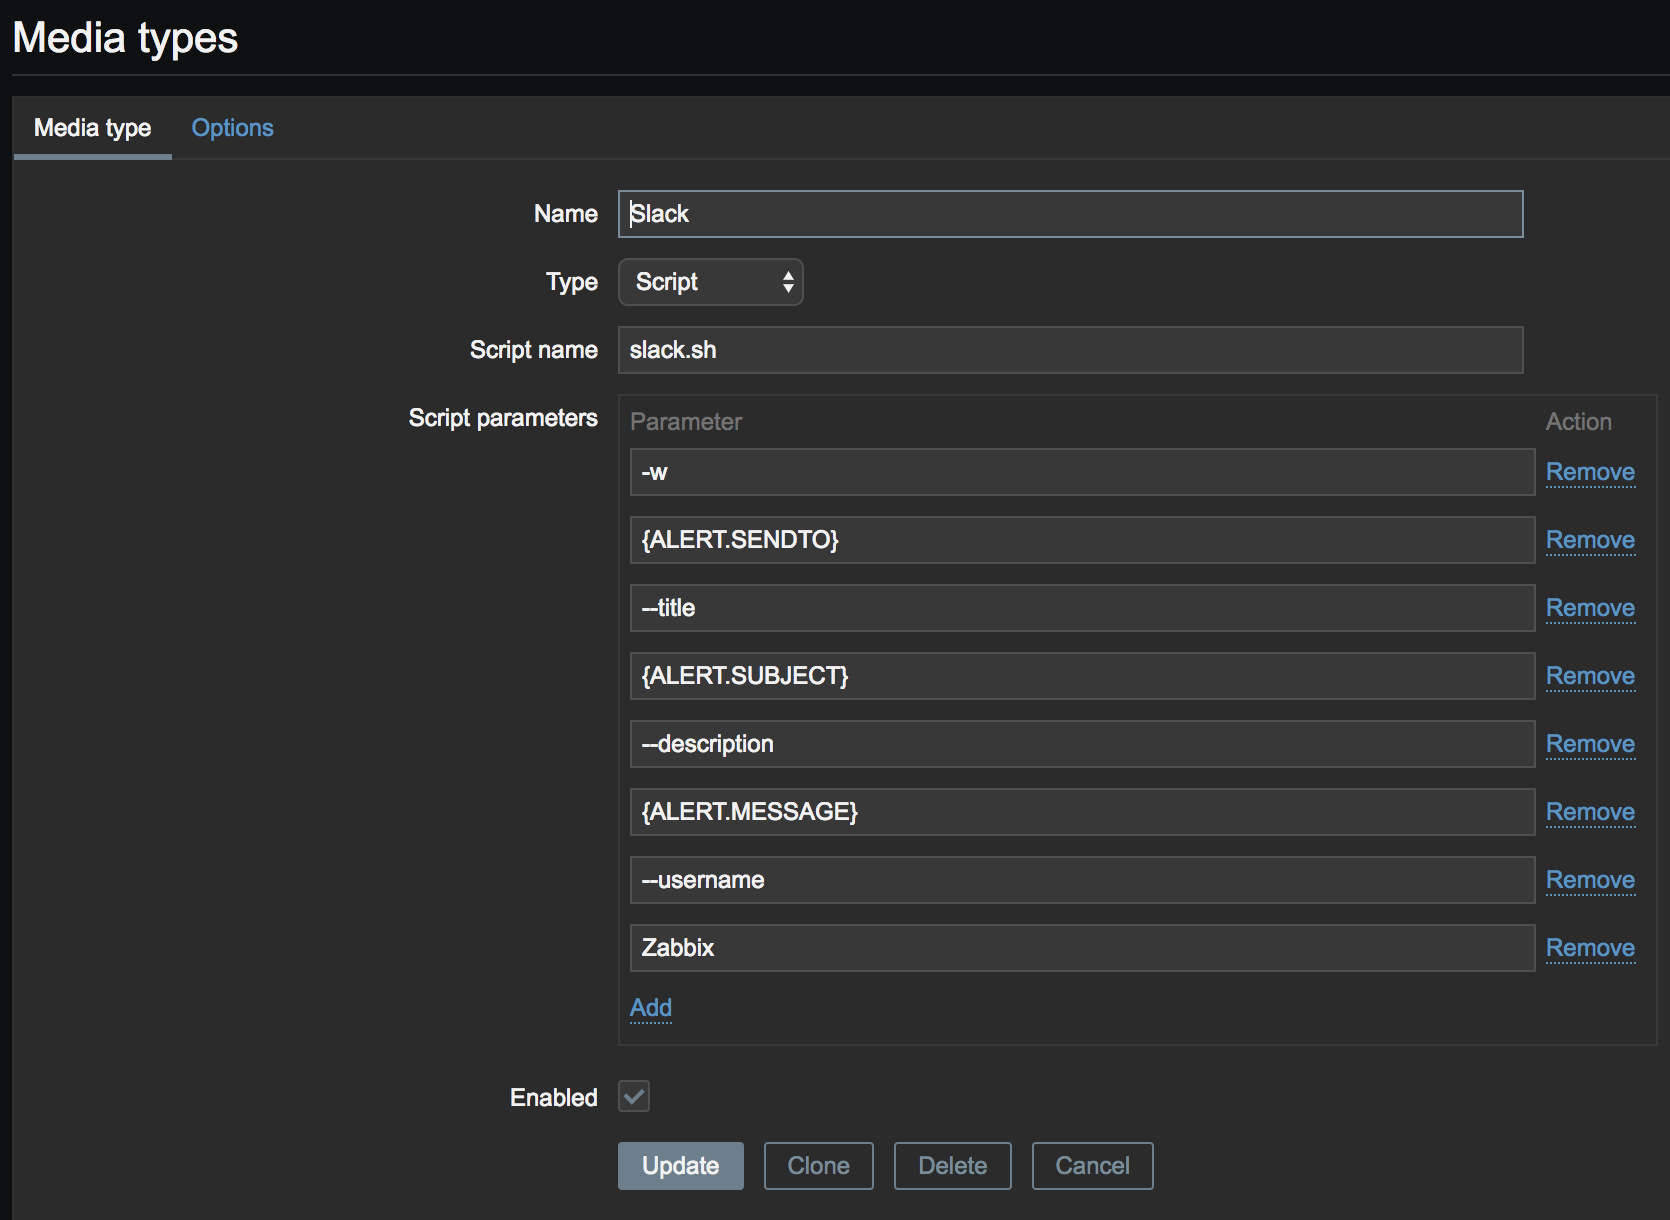This screenshot has width=1670, height=1220.
Task: Remove the {ALERT.SUBJECT} parameter
Action: pyautogui.click(x=1590, y=676)
